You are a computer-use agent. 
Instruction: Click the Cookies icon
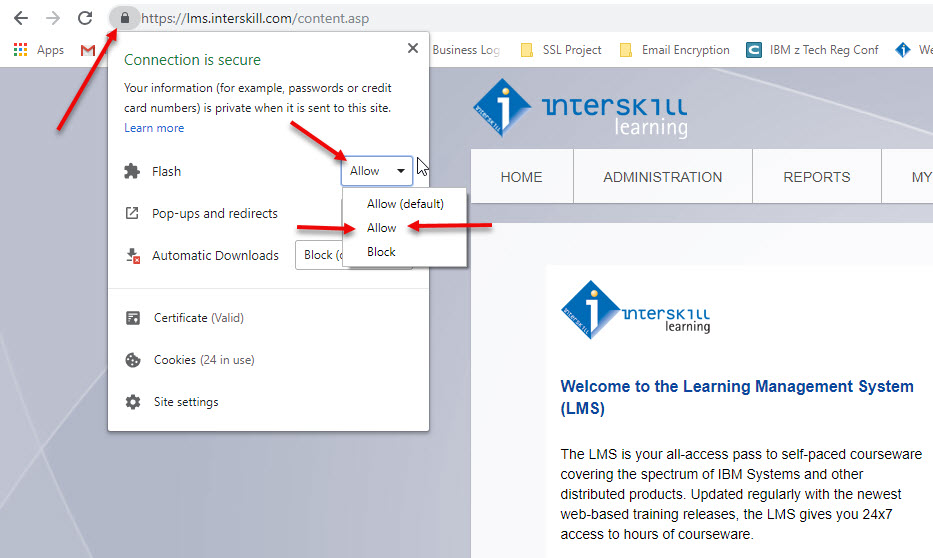pos(133,360)
